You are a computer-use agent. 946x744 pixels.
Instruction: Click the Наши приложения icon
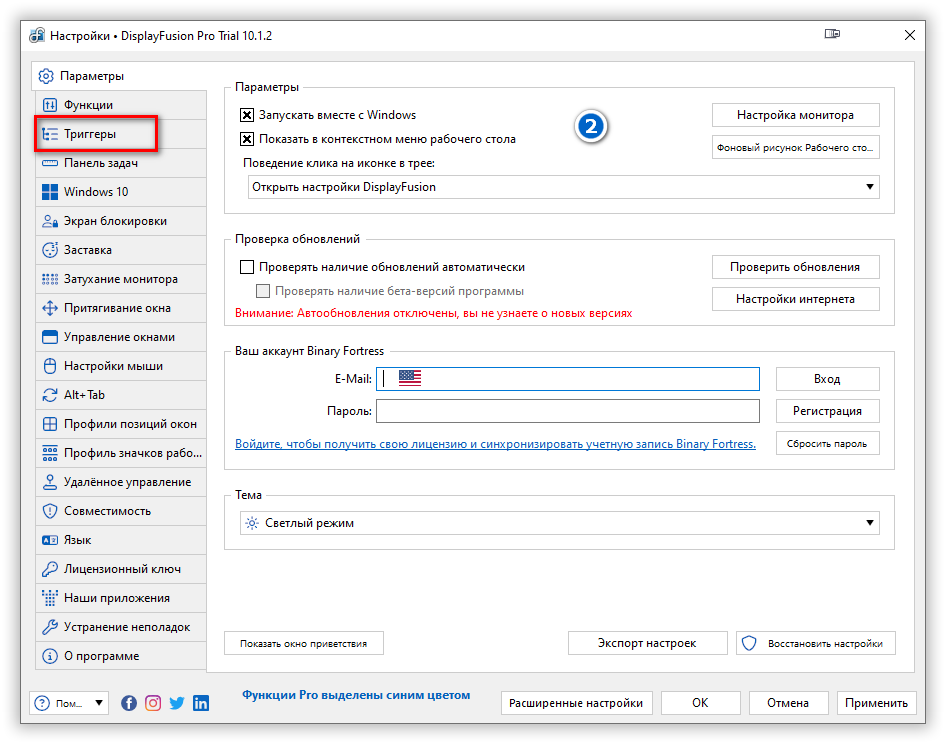[x=50, y=598]
